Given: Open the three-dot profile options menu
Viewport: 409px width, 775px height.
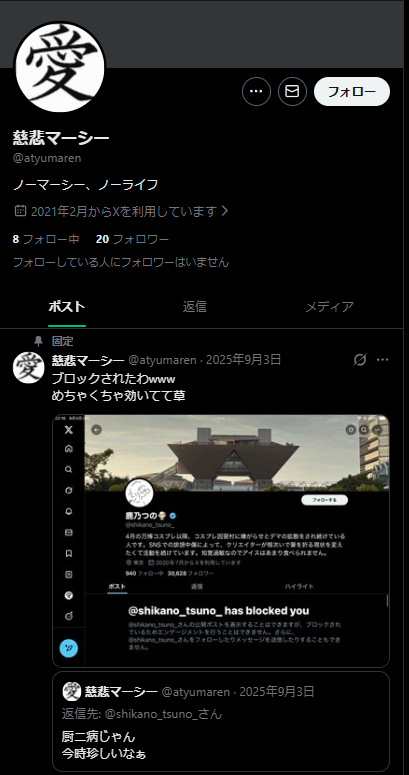Looking at the screenshot, I should [x=256, y=91].
